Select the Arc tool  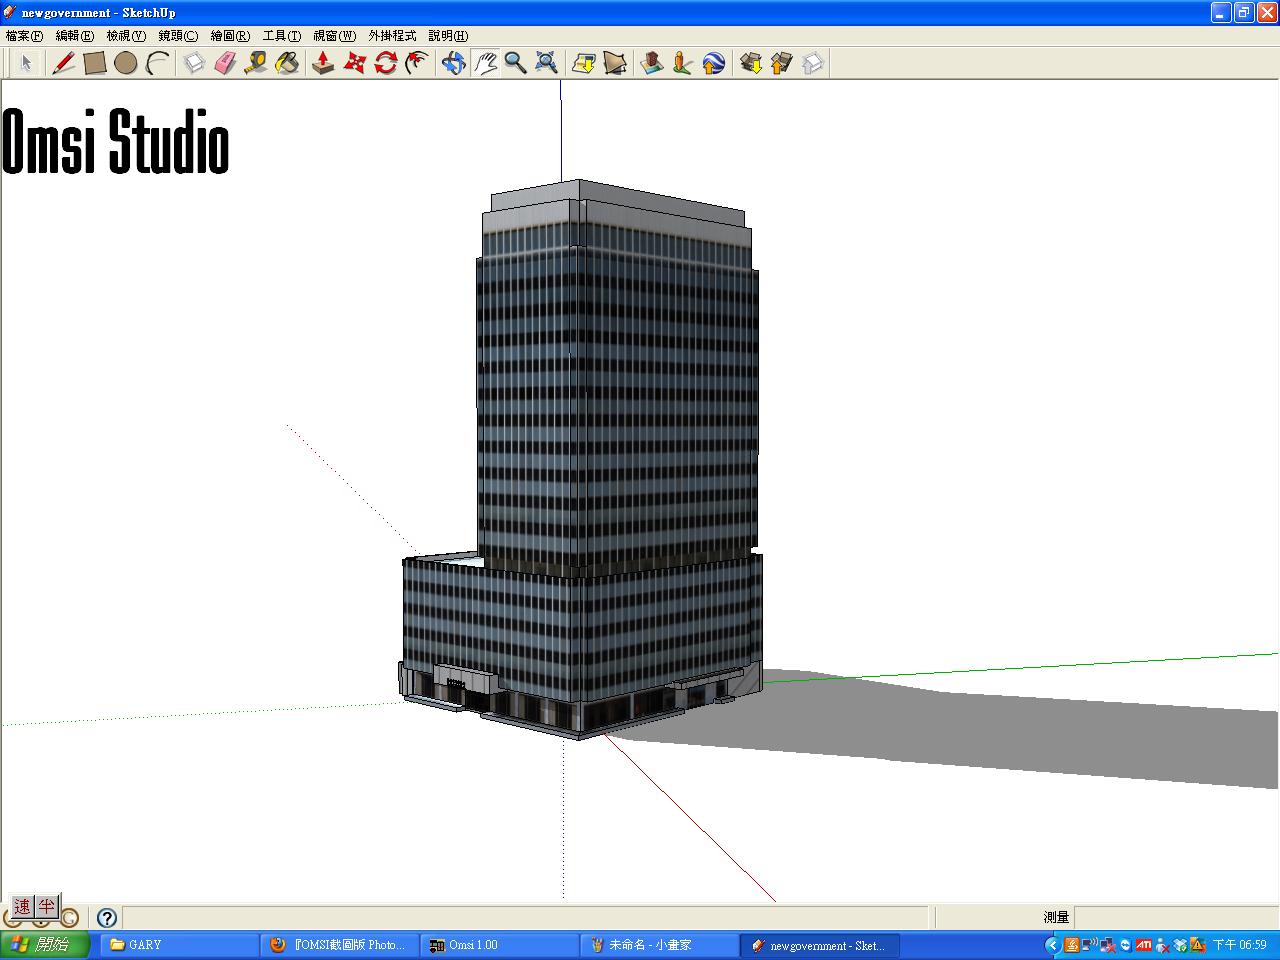(157, 63)
